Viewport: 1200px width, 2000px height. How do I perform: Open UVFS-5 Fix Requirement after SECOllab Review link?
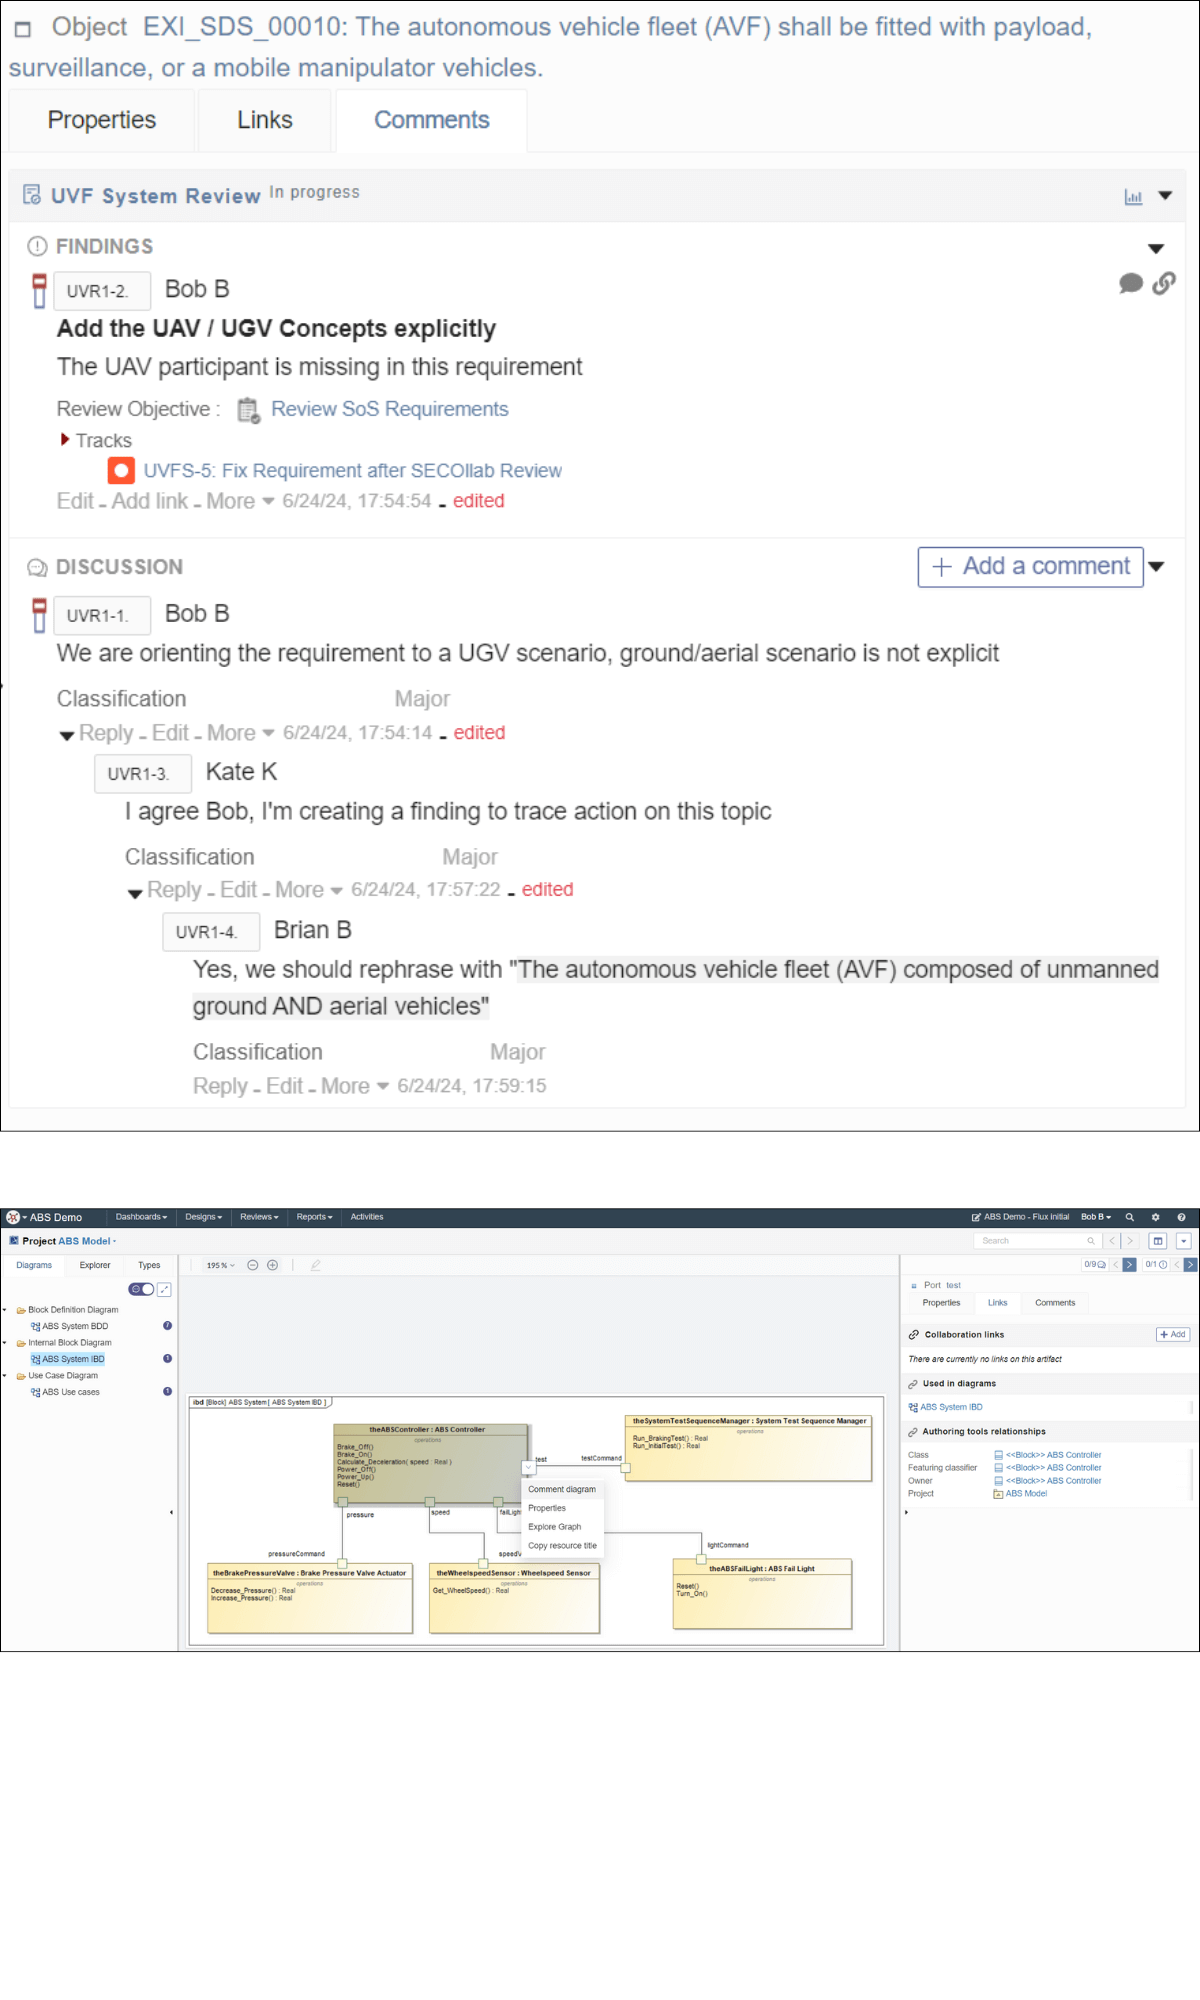tap(353, 470)
